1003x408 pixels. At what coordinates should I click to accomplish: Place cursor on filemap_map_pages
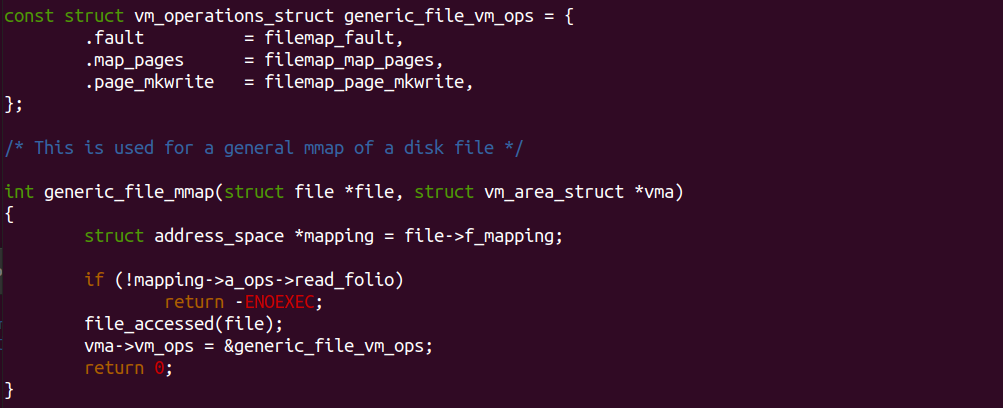click(x=349, y=61)
